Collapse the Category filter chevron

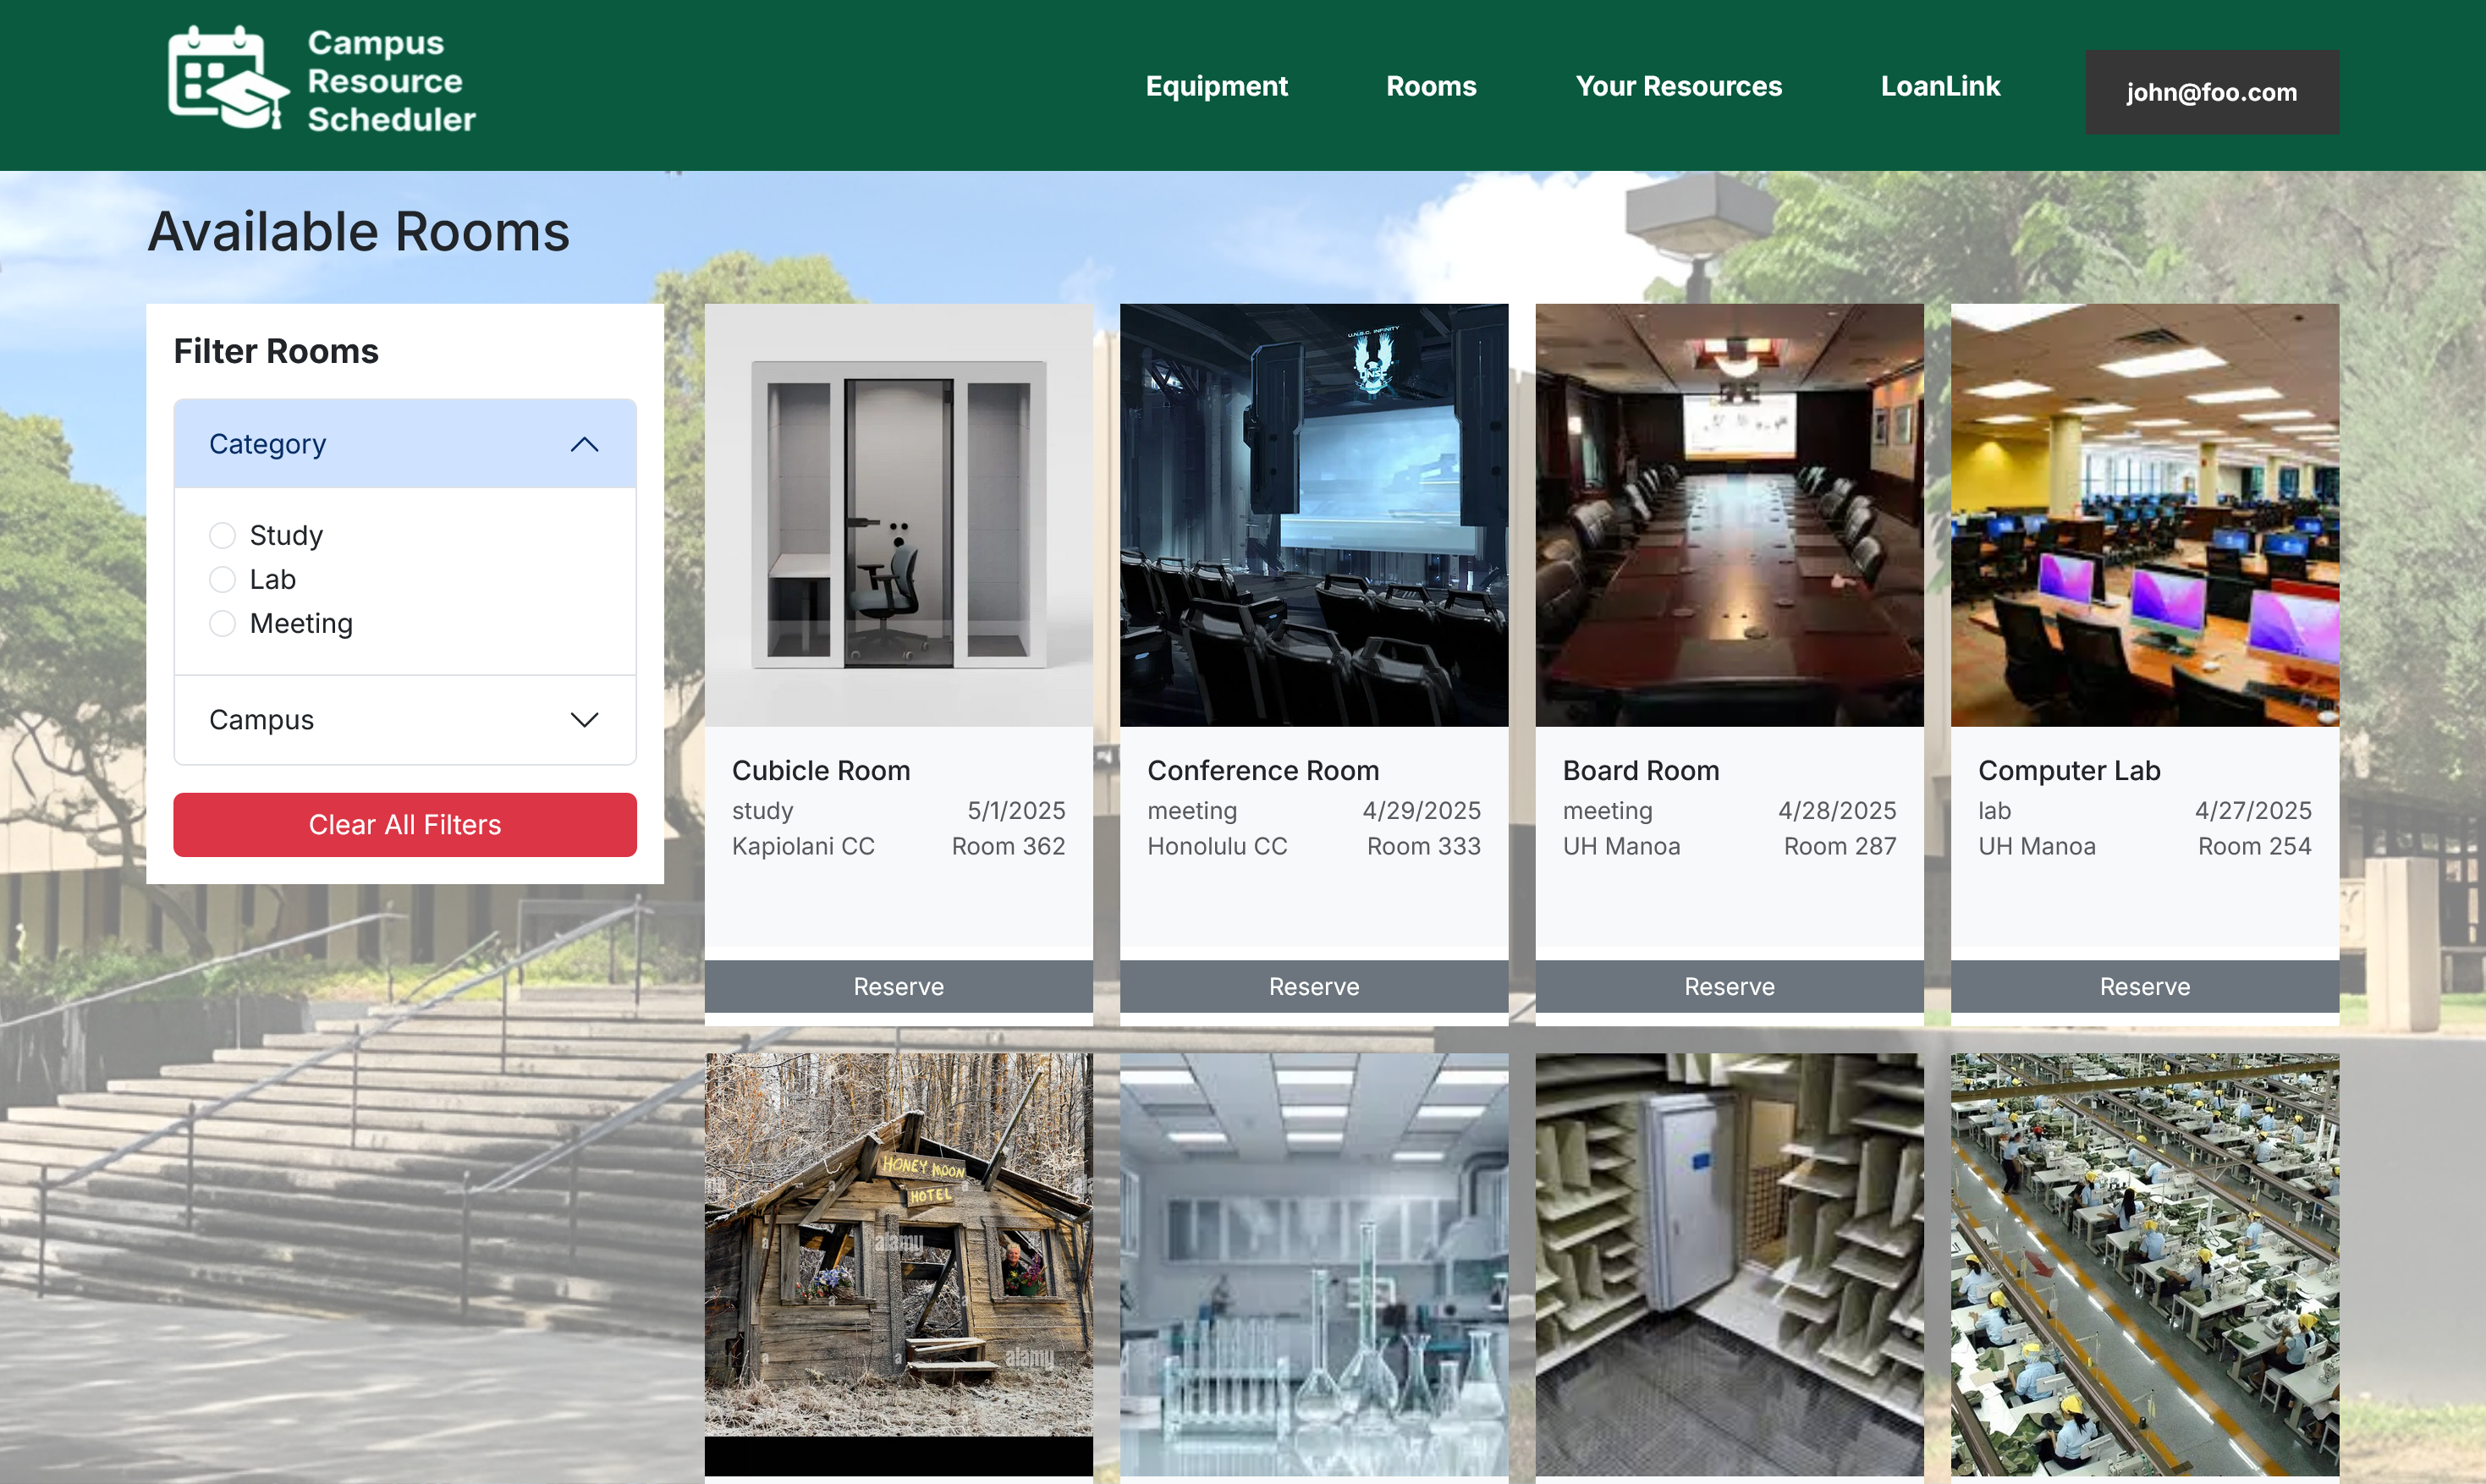(584, 444)
